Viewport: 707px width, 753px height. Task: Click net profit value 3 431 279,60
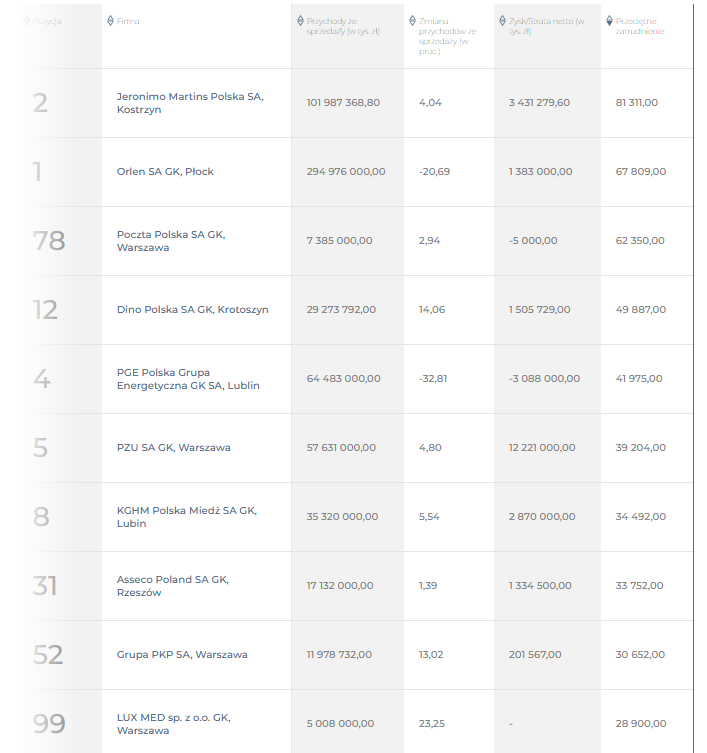point(539,103)
